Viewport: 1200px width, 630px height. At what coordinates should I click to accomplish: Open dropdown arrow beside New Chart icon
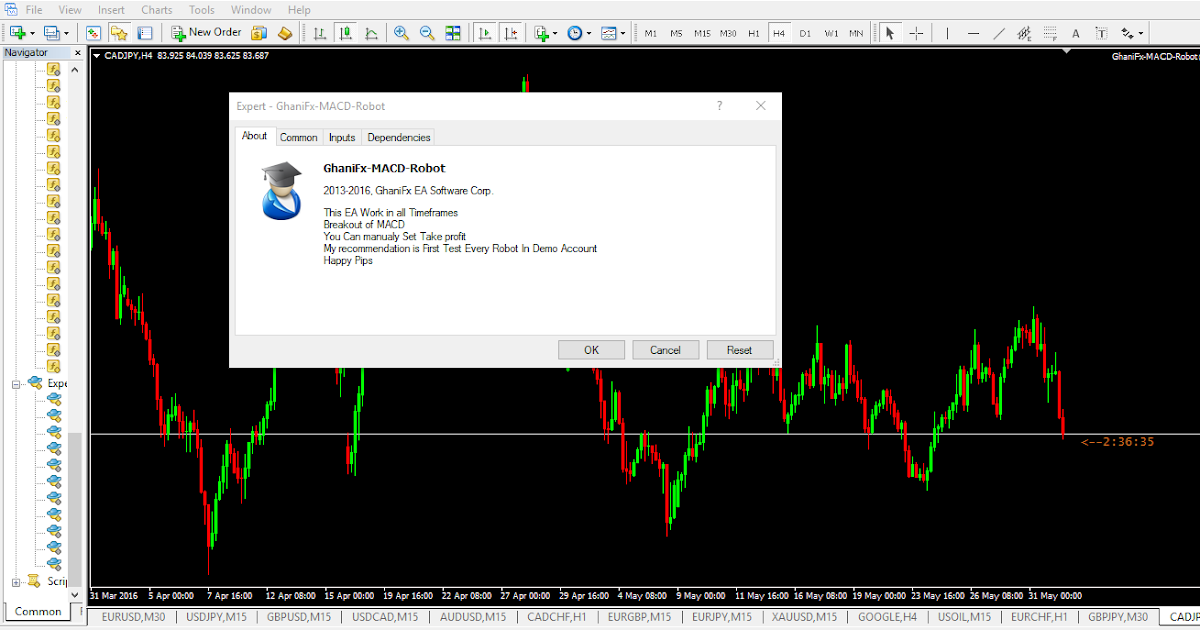[32, 33]
